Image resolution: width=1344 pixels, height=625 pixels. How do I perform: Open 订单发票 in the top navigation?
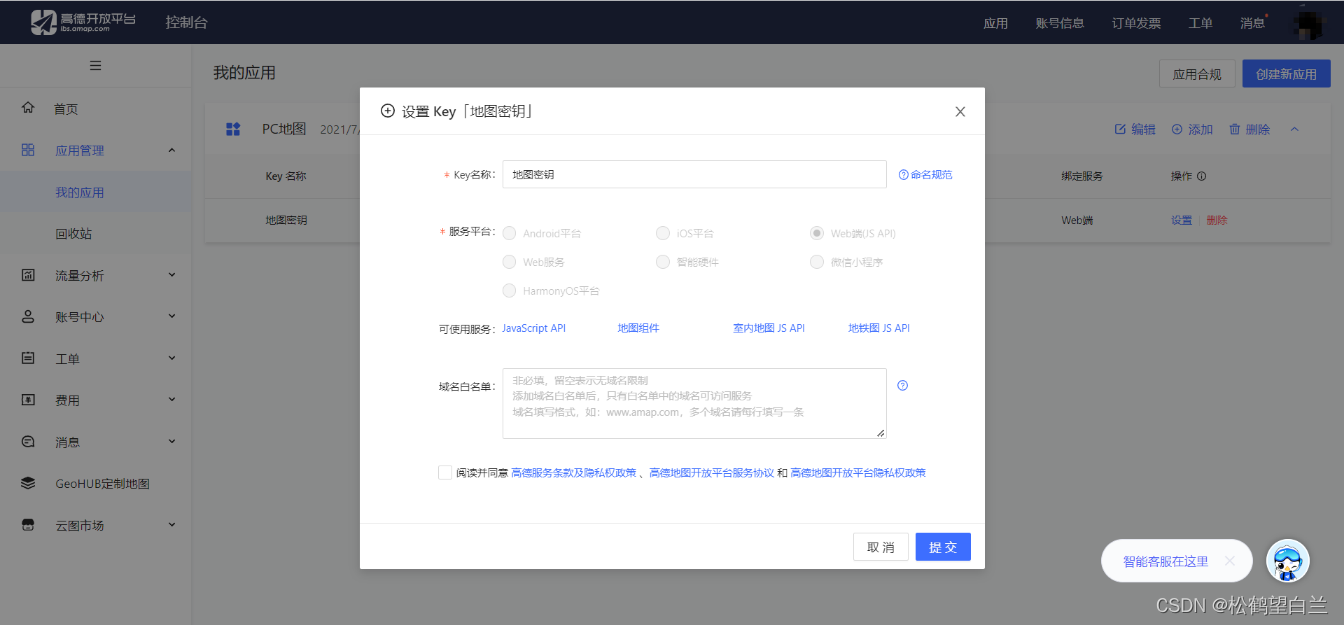pyautogui.click(x=1136, y=23)
